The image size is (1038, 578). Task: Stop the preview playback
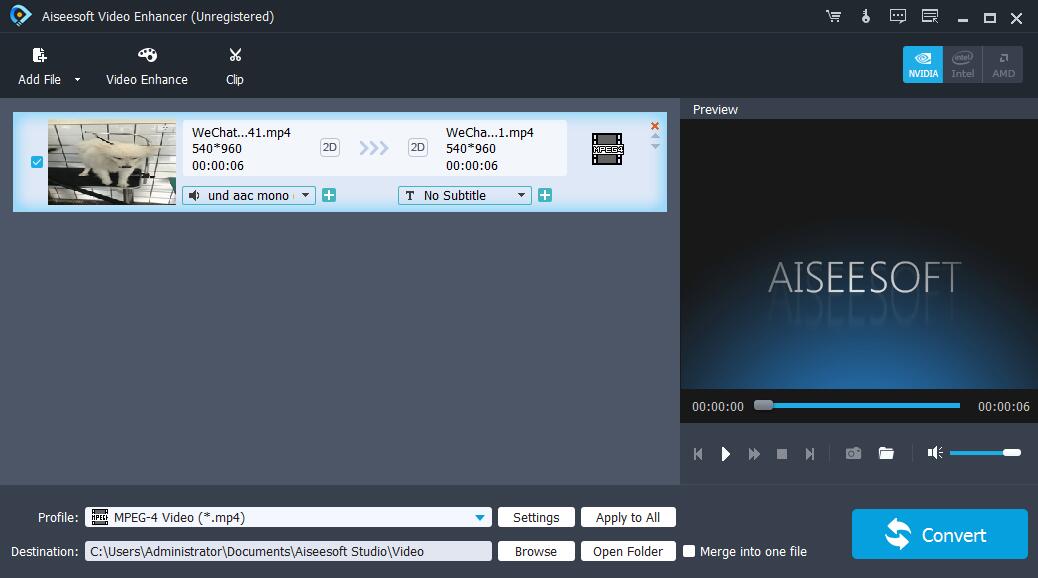(x=782, y=454)
